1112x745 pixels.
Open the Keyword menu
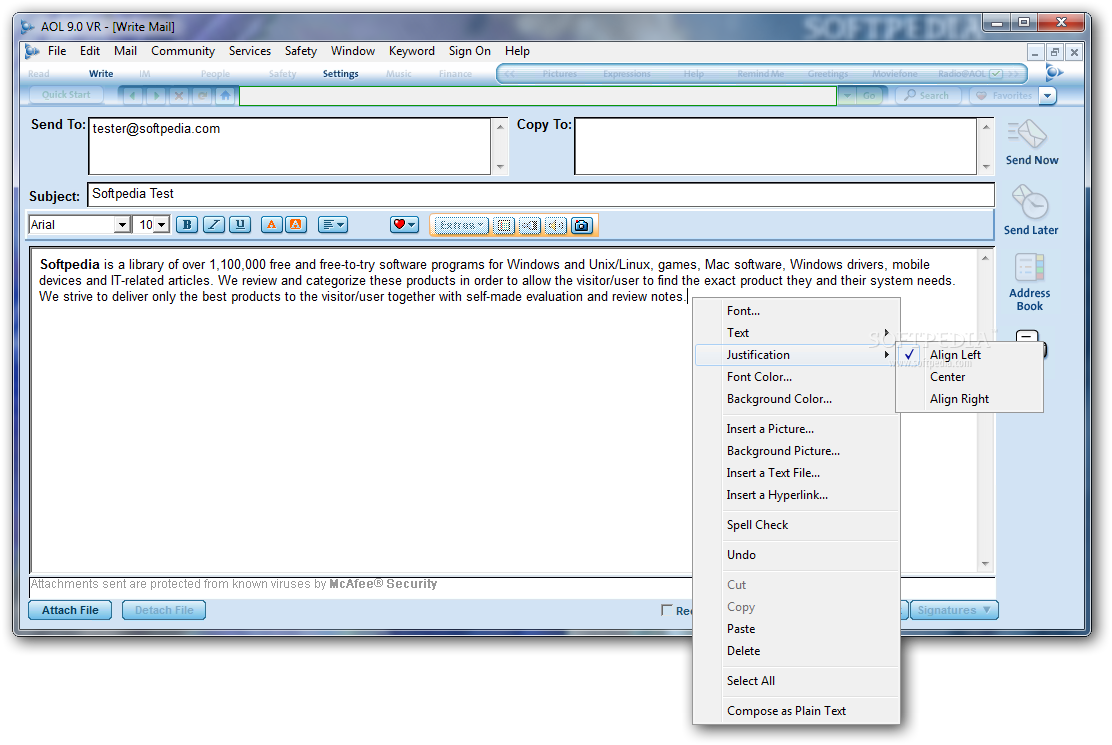[411, 51]
